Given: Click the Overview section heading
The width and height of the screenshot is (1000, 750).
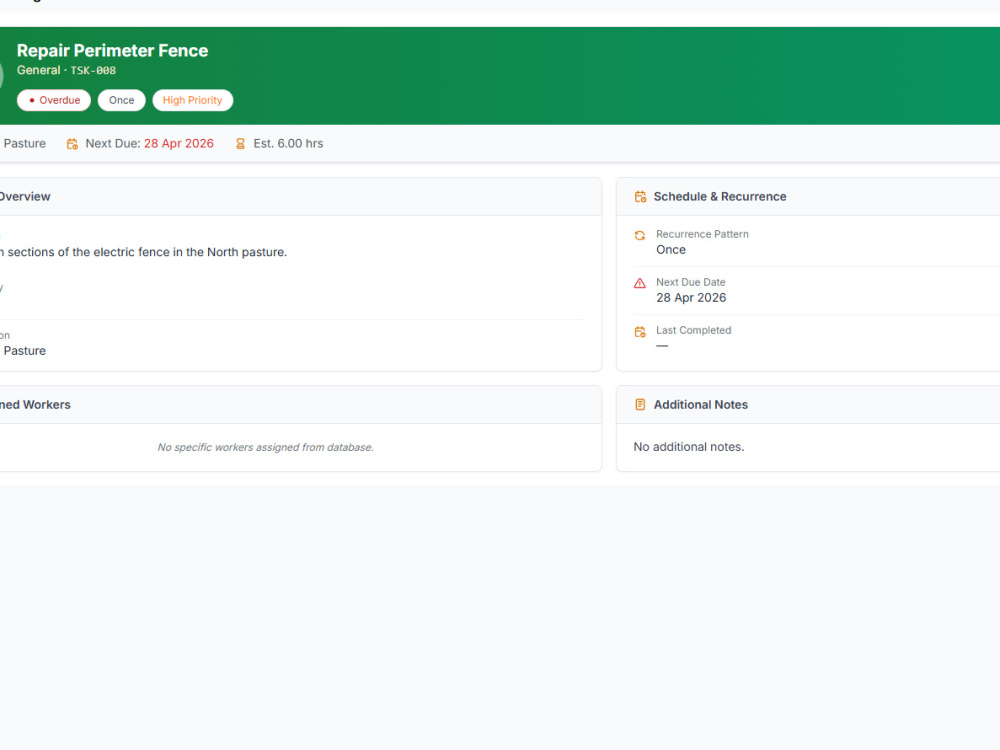Looking at the screenshot, I should click(25, 196).
